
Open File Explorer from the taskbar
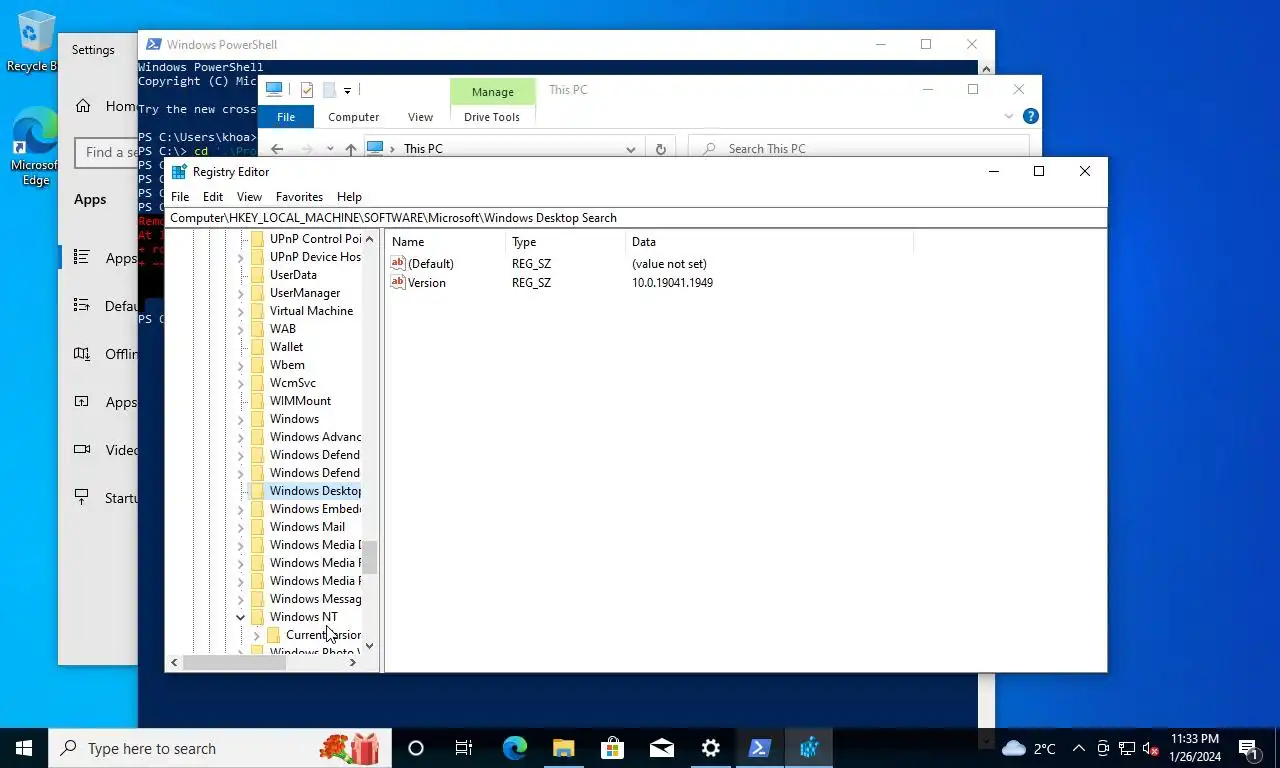563,748
